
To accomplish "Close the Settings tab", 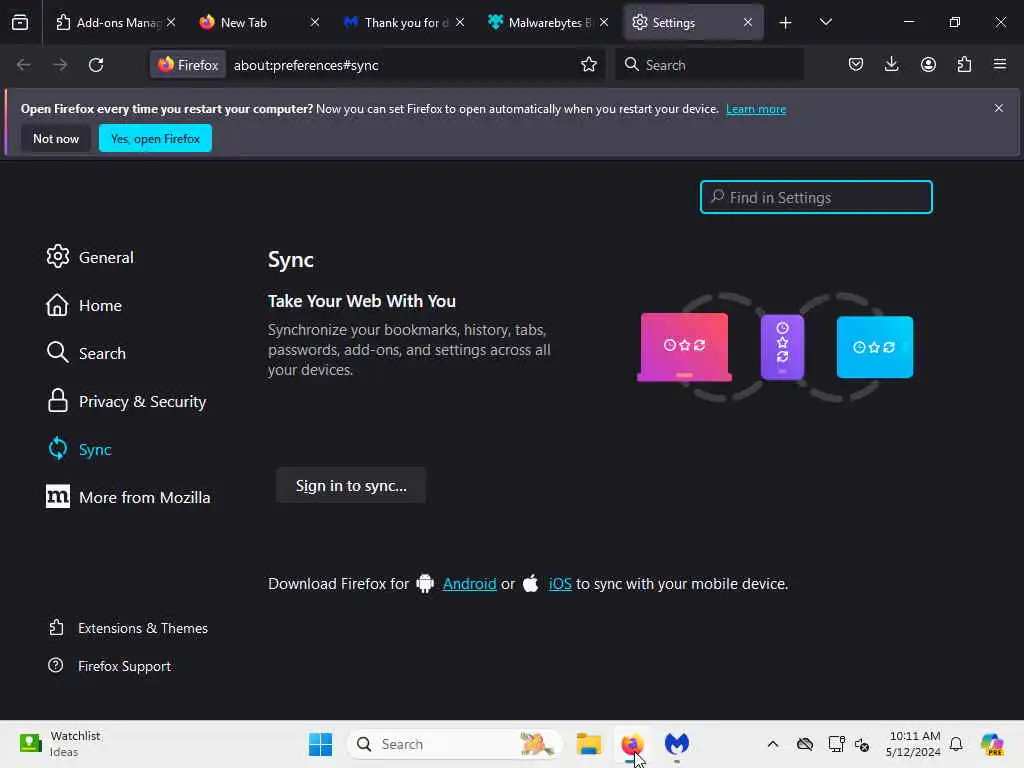I will pos(748,23).
